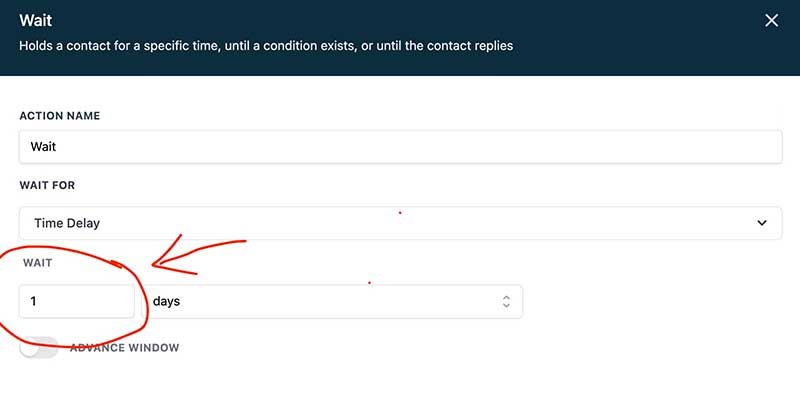Click the Advance Window label text
The width and height of the screenshot is (800, 396).
click(124, 348)
